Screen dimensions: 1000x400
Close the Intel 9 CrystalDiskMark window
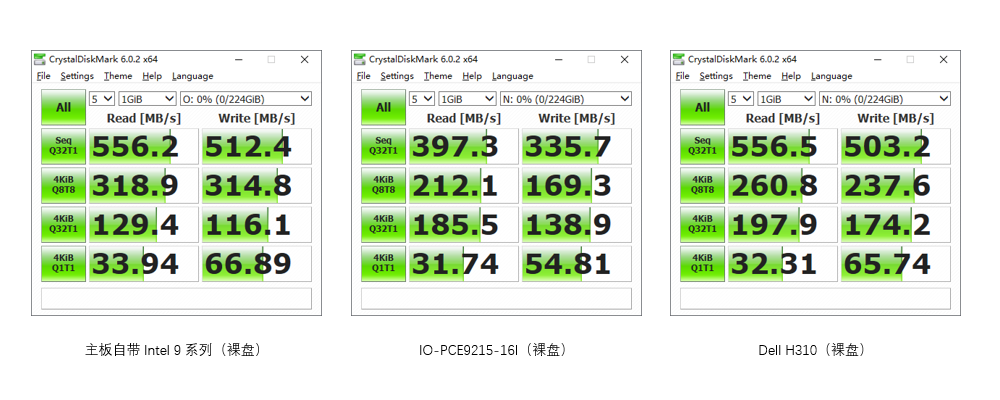pyautogui.click(x=304, y=59)
